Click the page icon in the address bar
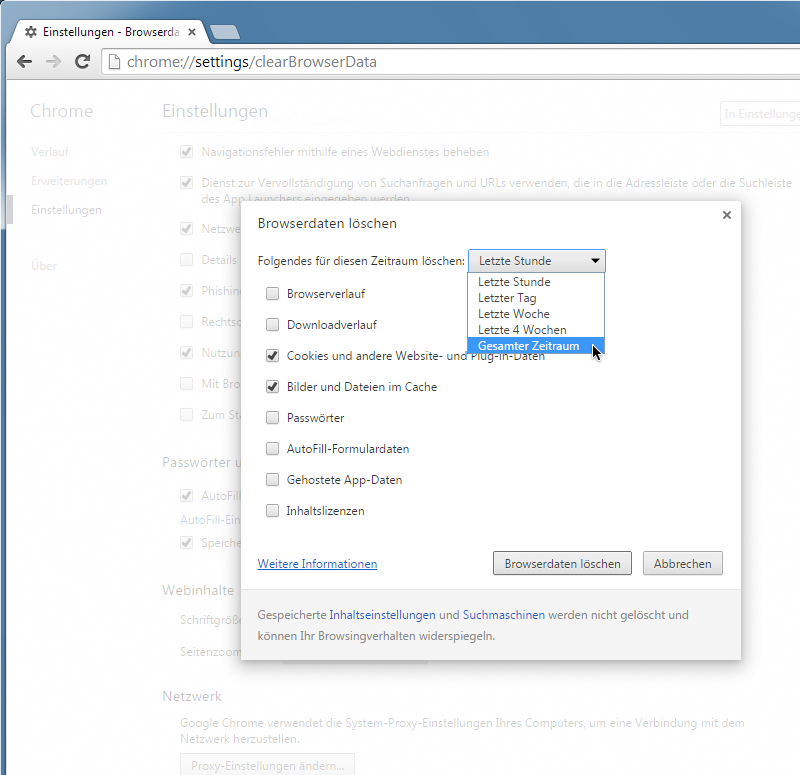800x775 pixels. (x=115, y=62)
